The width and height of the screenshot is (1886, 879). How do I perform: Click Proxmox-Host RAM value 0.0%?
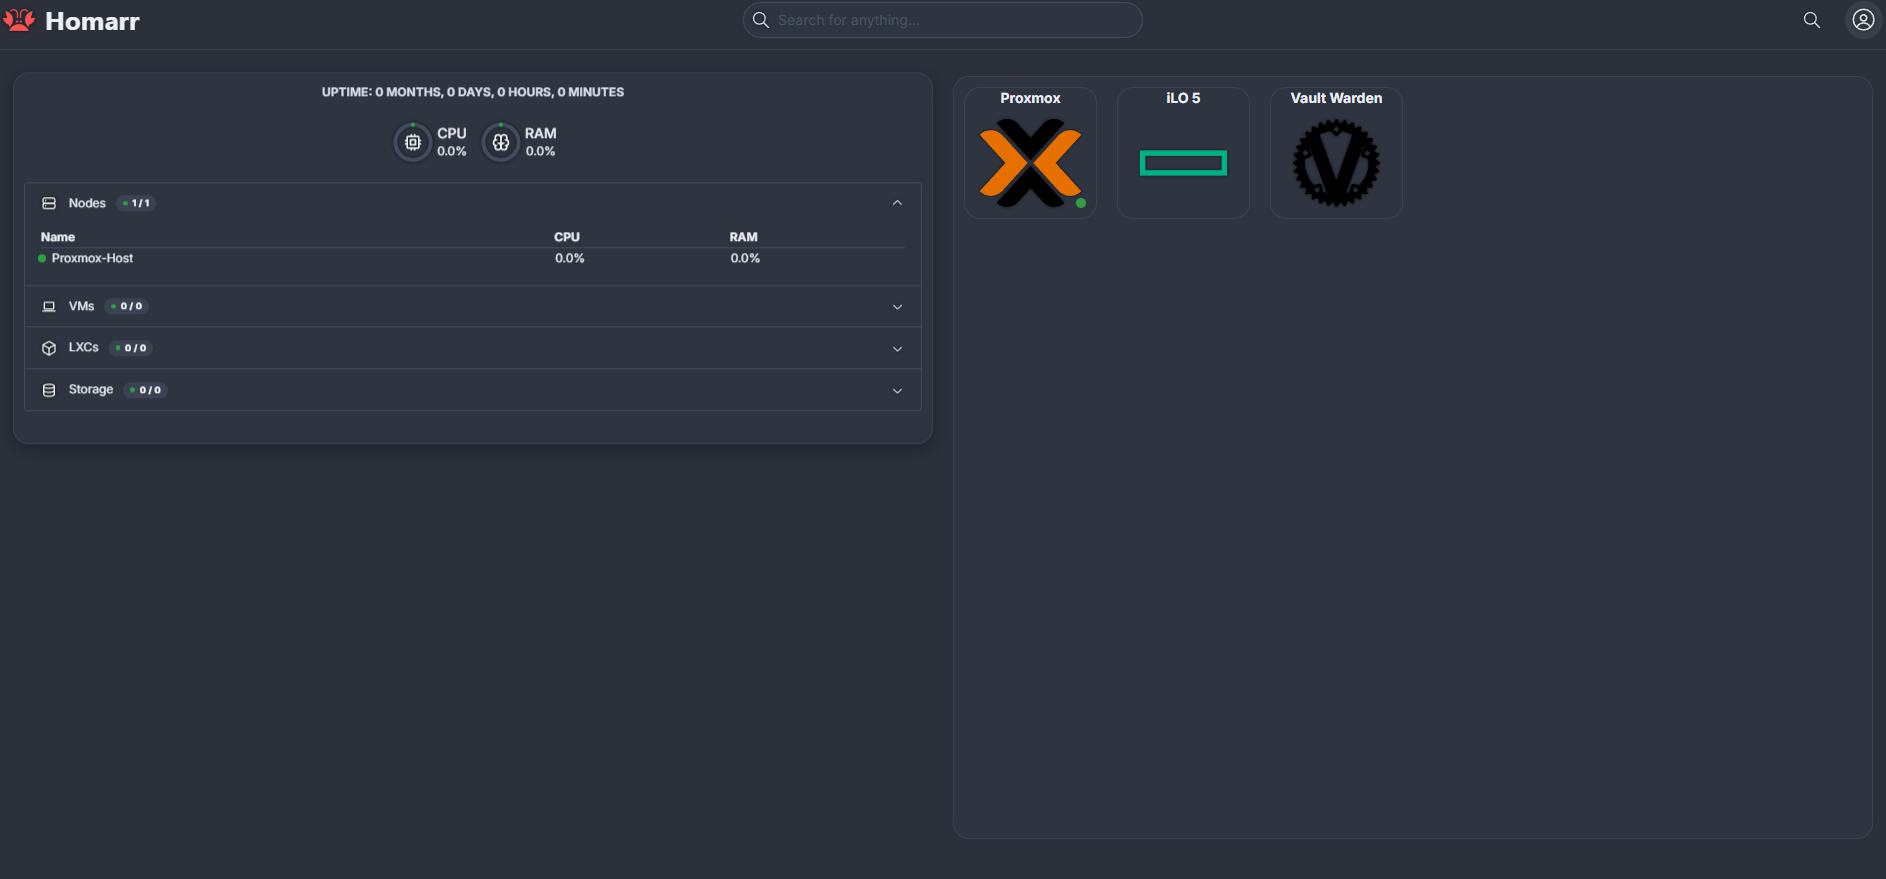pyautogui.click(x=745, y=258)
